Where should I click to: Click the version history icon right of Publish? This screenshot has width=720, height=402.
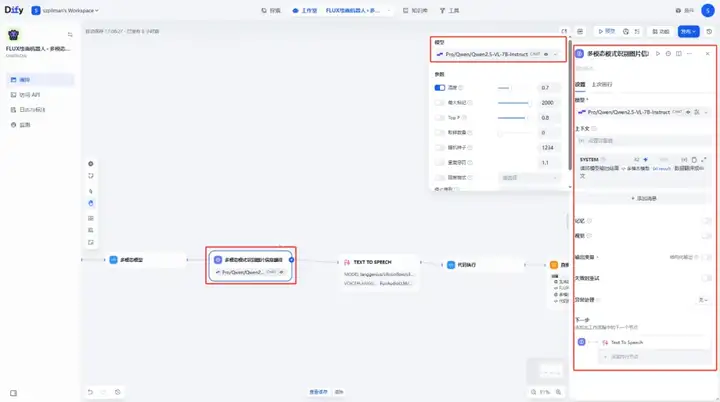[709, 31]
